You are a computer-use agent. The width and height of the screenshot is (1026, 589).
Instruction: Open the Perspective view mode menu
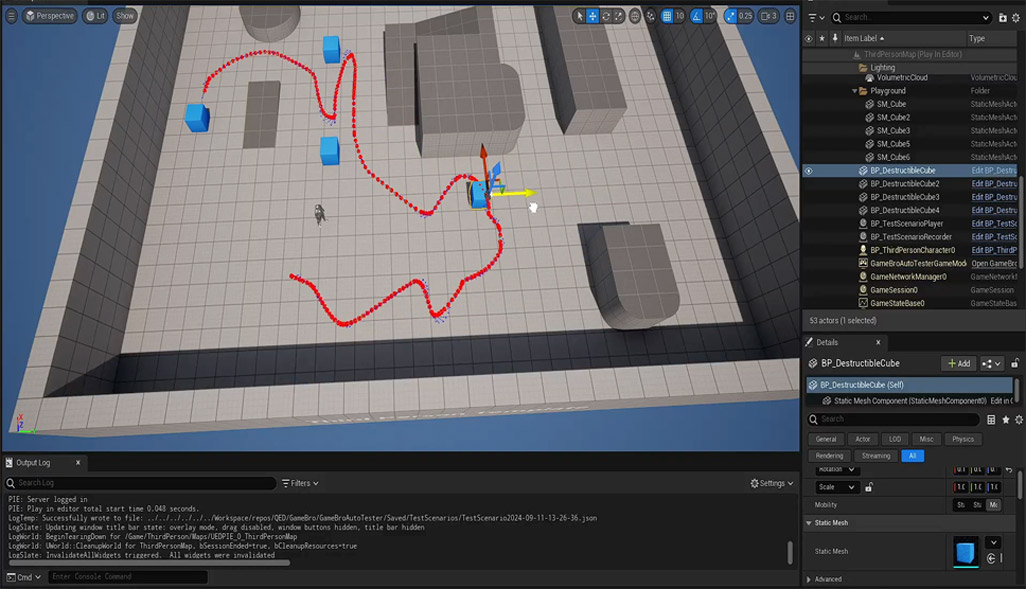point(50,16)
